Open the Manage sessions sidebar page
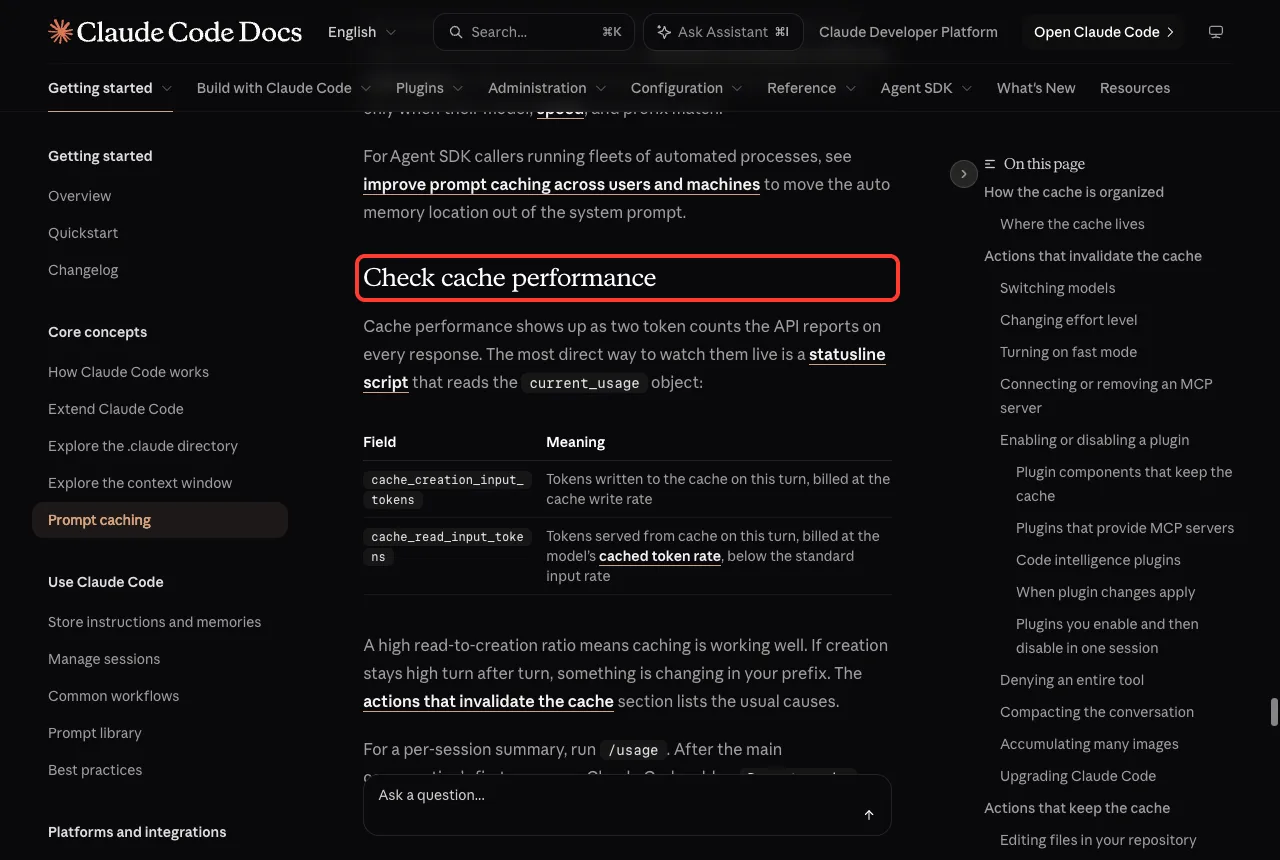Screen dimensions: 1280x860 pos(104,659)
